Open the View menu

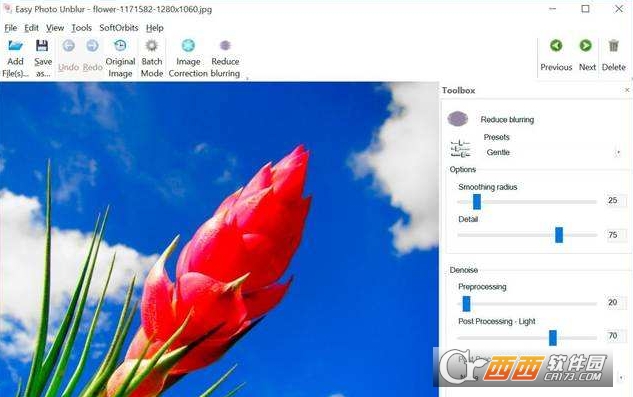pyautogui.click(x=55, y=28)
